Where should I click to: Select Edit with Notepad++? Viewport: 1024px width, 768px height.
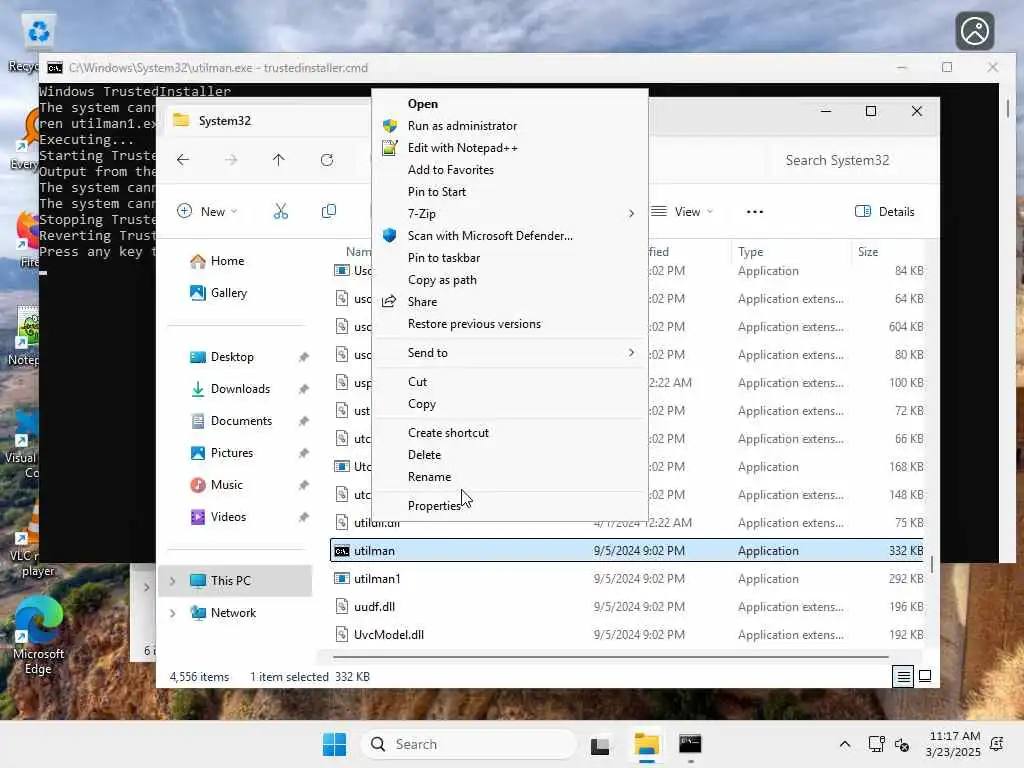pos(462,148)
